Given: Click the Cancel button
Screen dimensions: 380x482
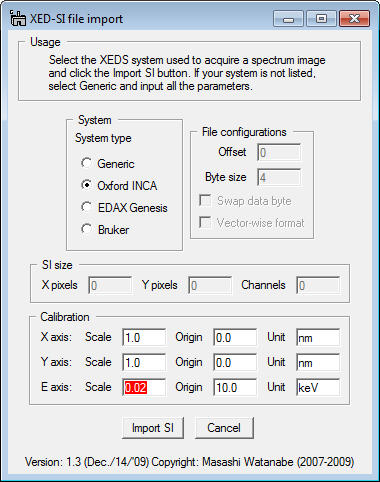Looking at the screenshot, I should click(224, 428).
